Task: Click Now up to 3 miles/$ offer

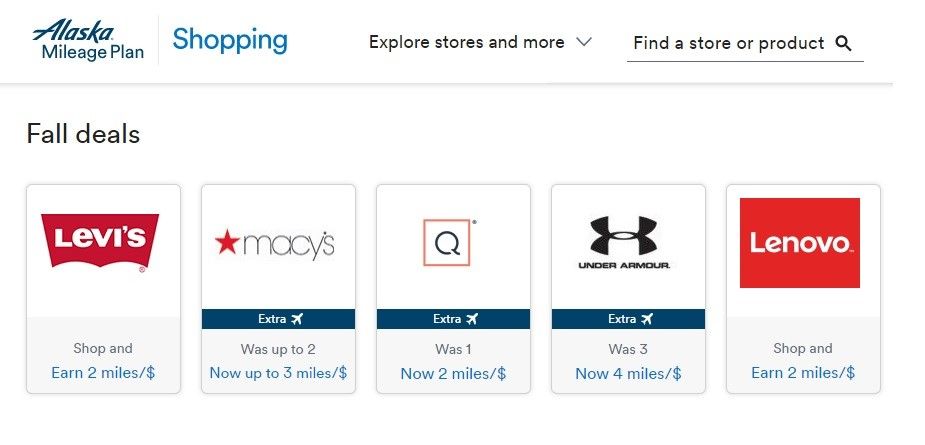Action: pyautogui.click(x=278, y=373)
